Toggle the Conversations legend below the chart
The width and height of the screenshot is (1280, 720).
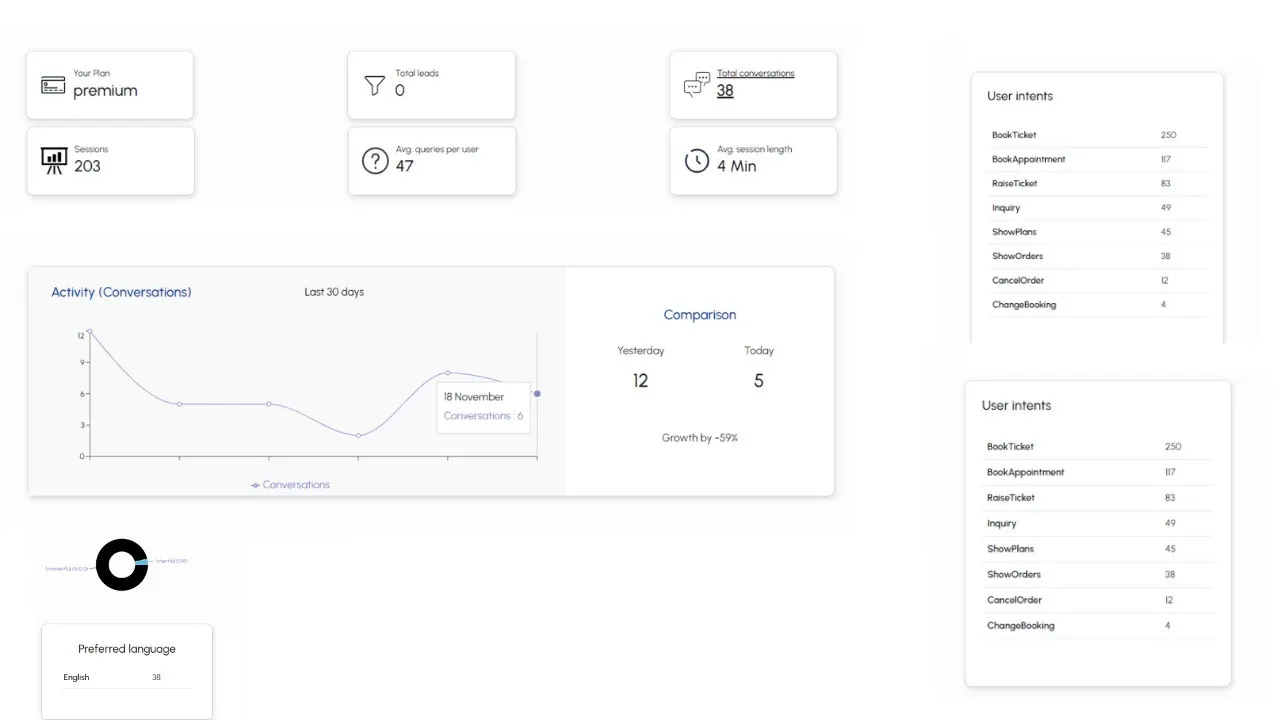pos(290,485)
